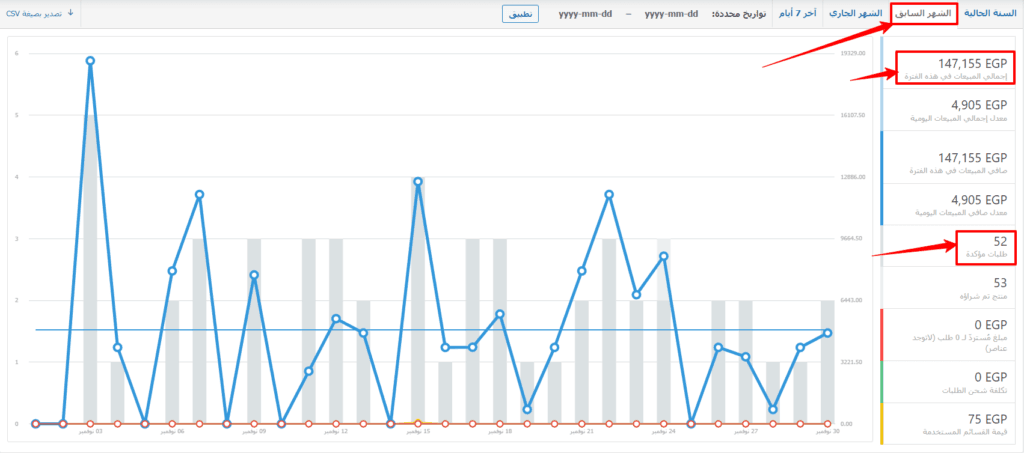Select the مبلغ مُستردّ refunds legend entry
Viewport: 1024px width, 453px height.
[x=948, y=335]
